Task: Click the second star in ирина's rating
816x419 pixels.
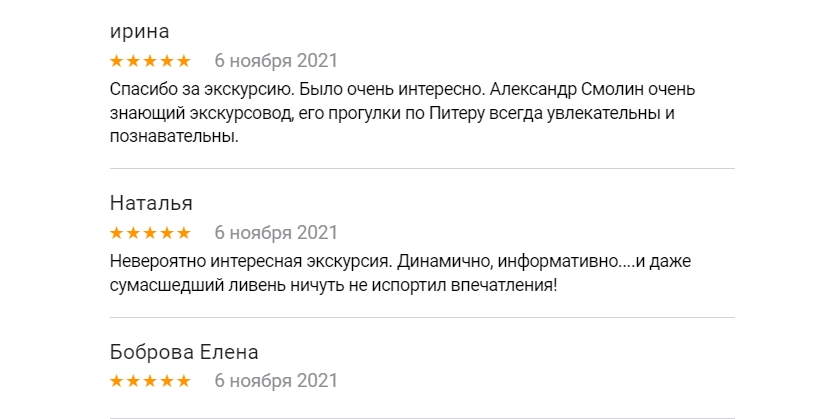Action: pyautogui.click(x=133, y=60)
